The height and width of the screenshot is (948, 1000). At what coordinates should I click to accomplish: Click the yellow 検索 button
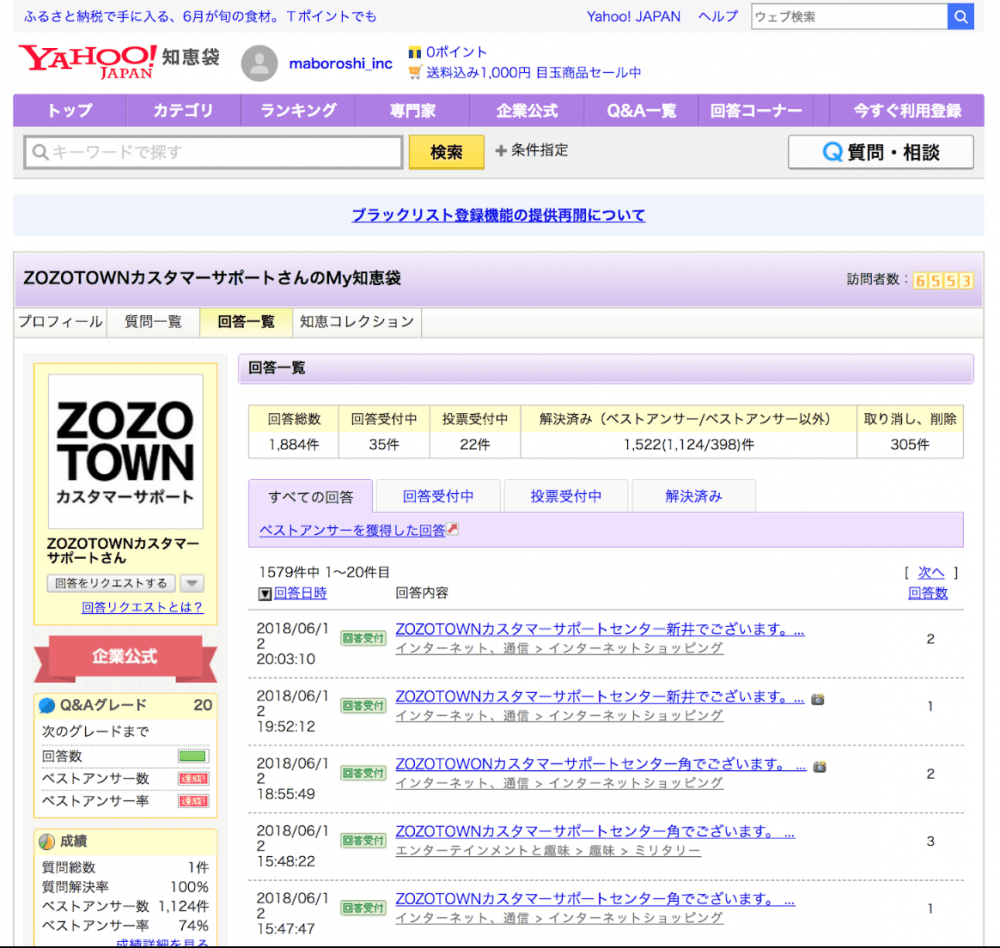(446, 152)
